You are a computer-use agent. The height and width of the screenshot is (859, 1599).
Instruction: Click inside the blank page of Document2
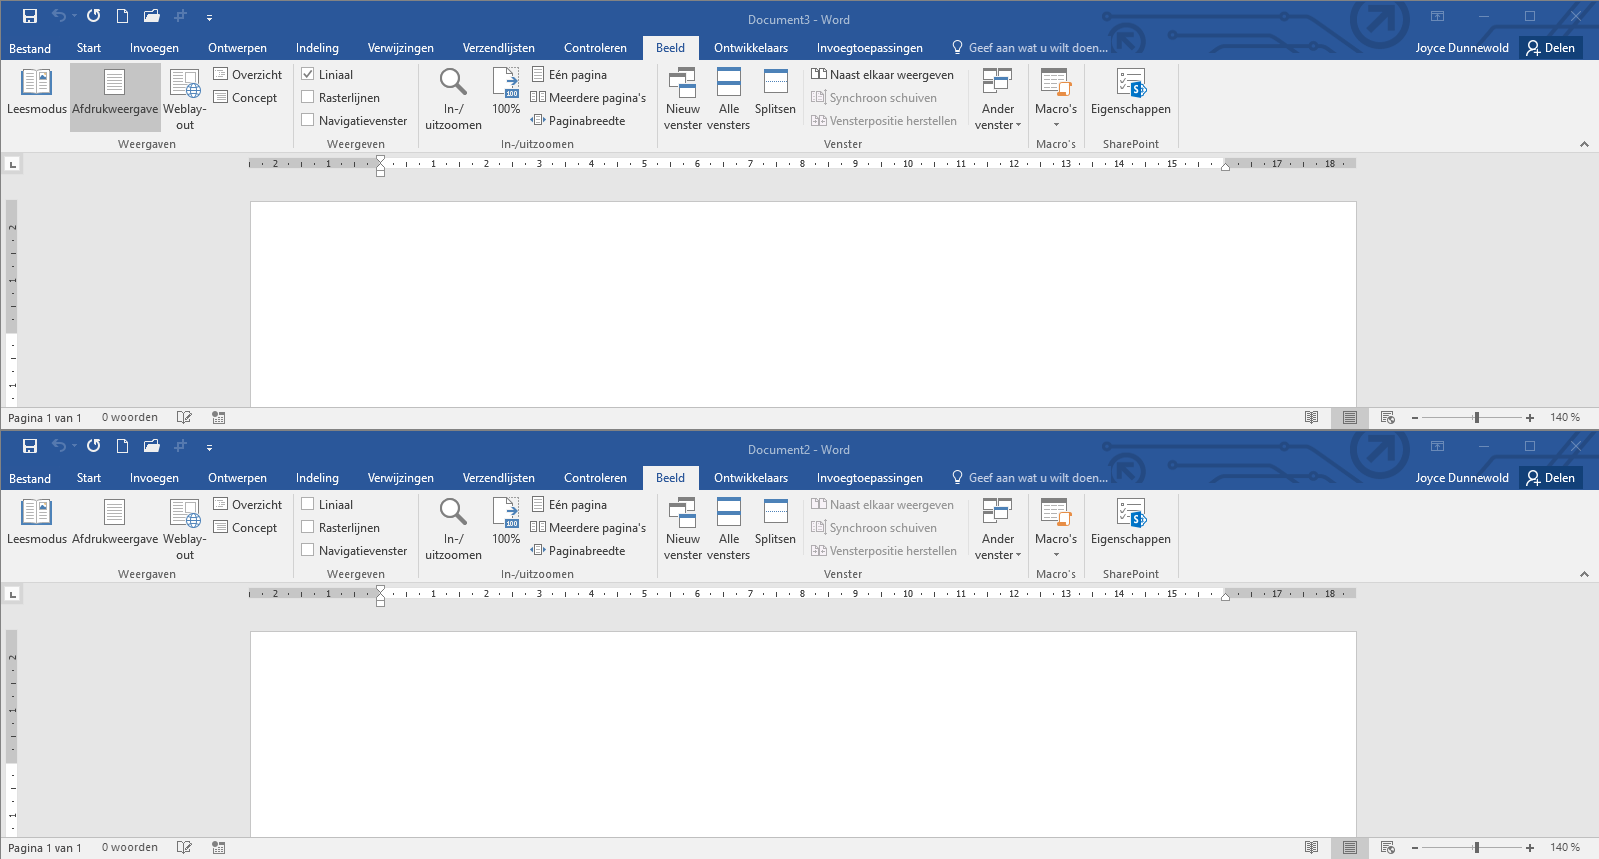coord(803,734)
